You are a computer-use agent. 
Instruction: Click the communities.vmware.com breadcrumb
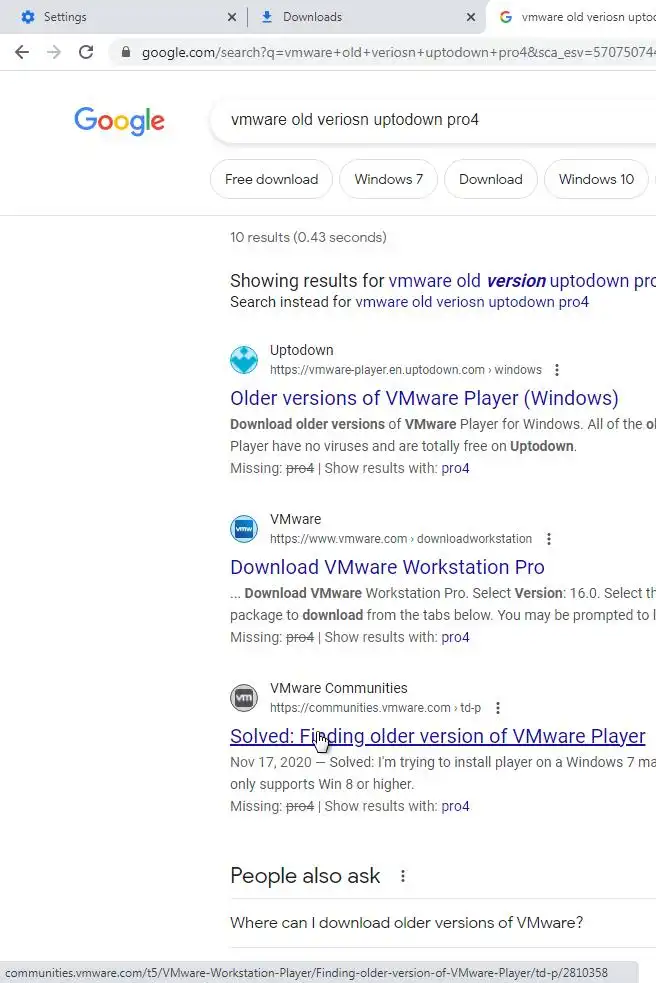(376, 708)
